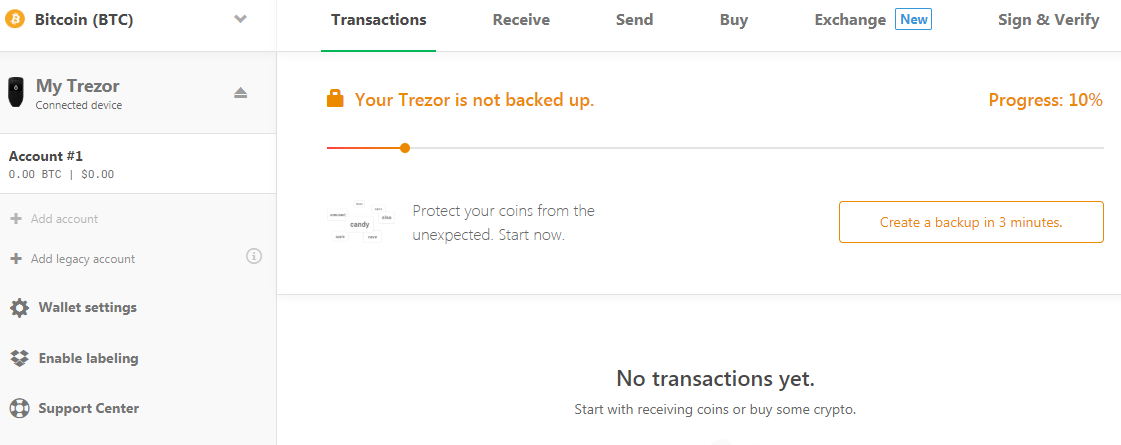Viewport: 1121px width, 445px height.
Task: Click the backup progress slider handle
Action: point(405,148)
